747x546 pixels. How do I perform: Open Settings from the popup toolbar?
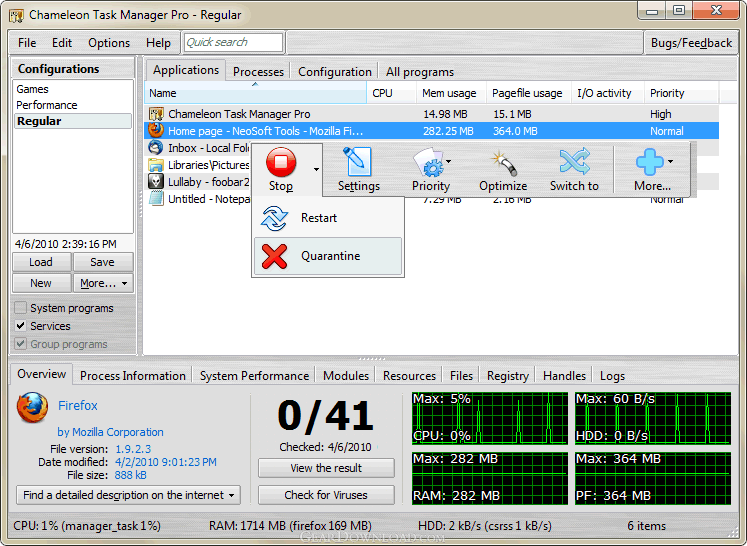tap(357, 162)
